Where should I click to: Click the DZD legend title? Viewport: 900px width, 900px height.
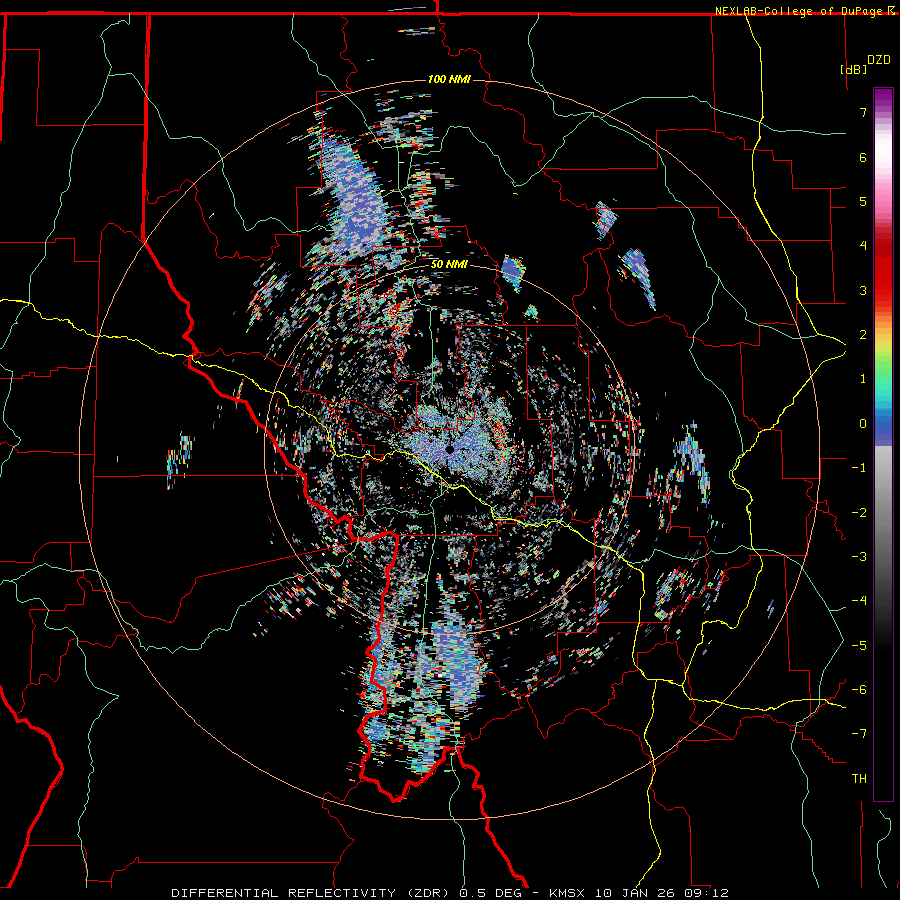point(879,60)
